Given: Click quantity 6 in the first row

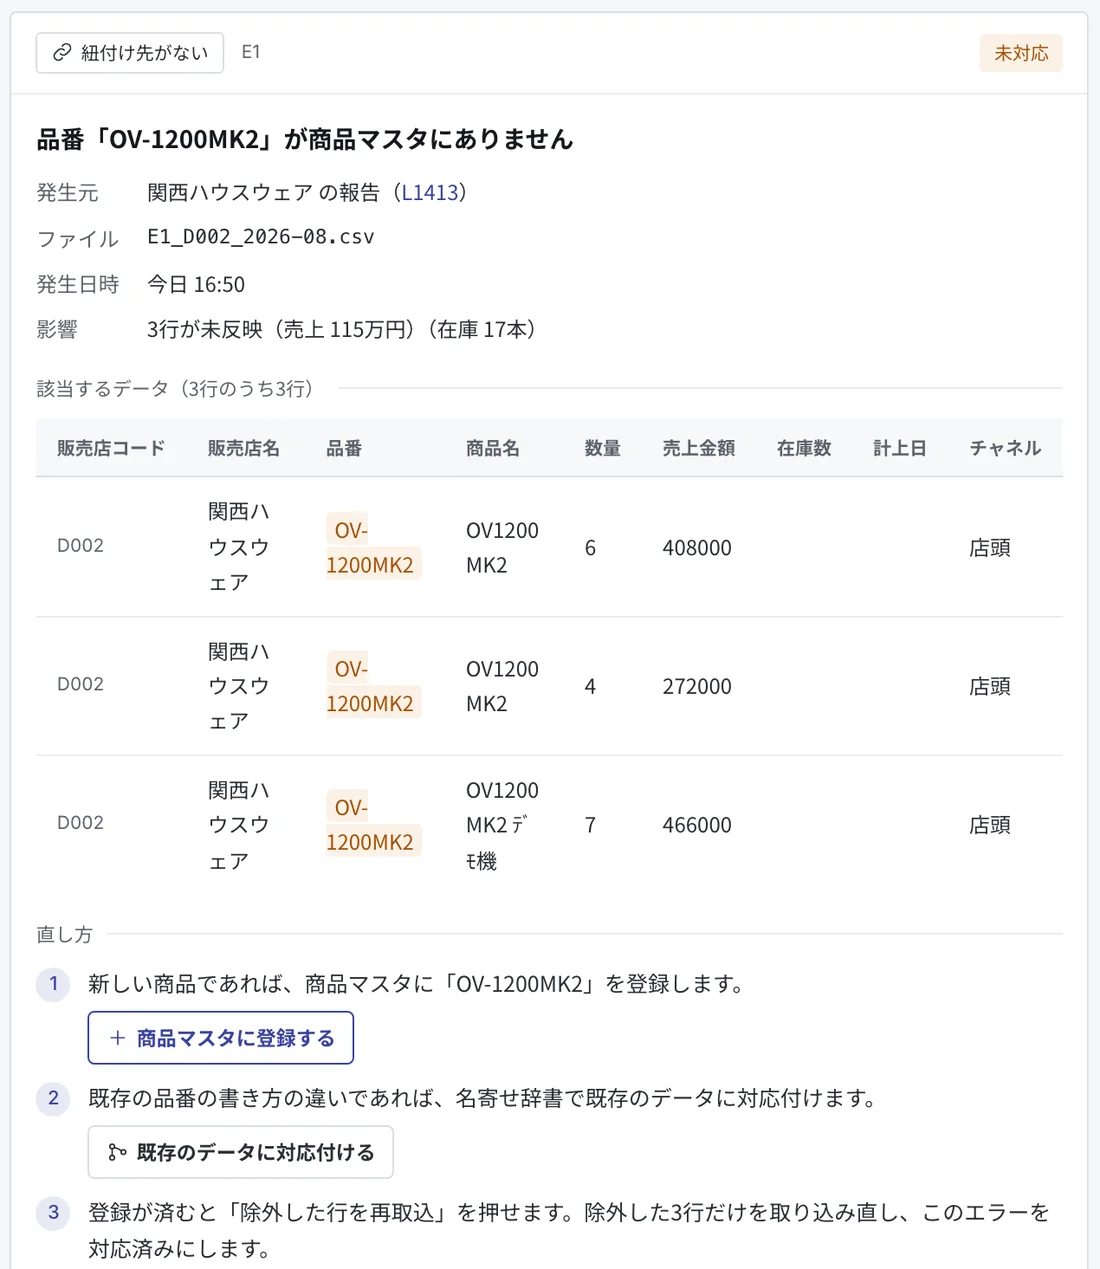Looking at the screenshot, I should click(x=590, y=548).
